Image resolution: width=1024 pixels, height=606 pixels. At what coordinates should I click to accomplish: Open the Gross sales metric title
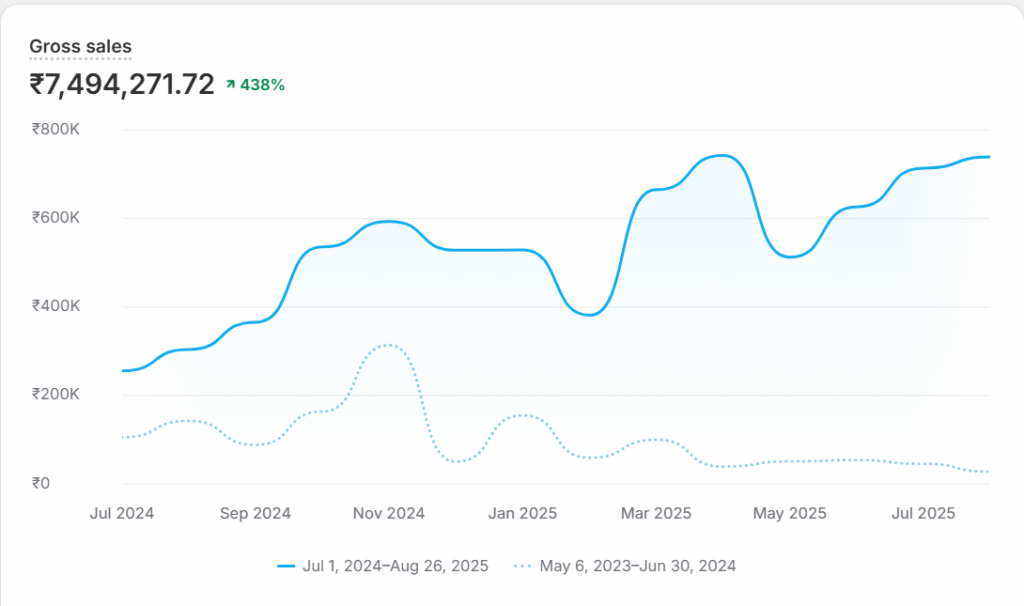(x=80, y=46)
